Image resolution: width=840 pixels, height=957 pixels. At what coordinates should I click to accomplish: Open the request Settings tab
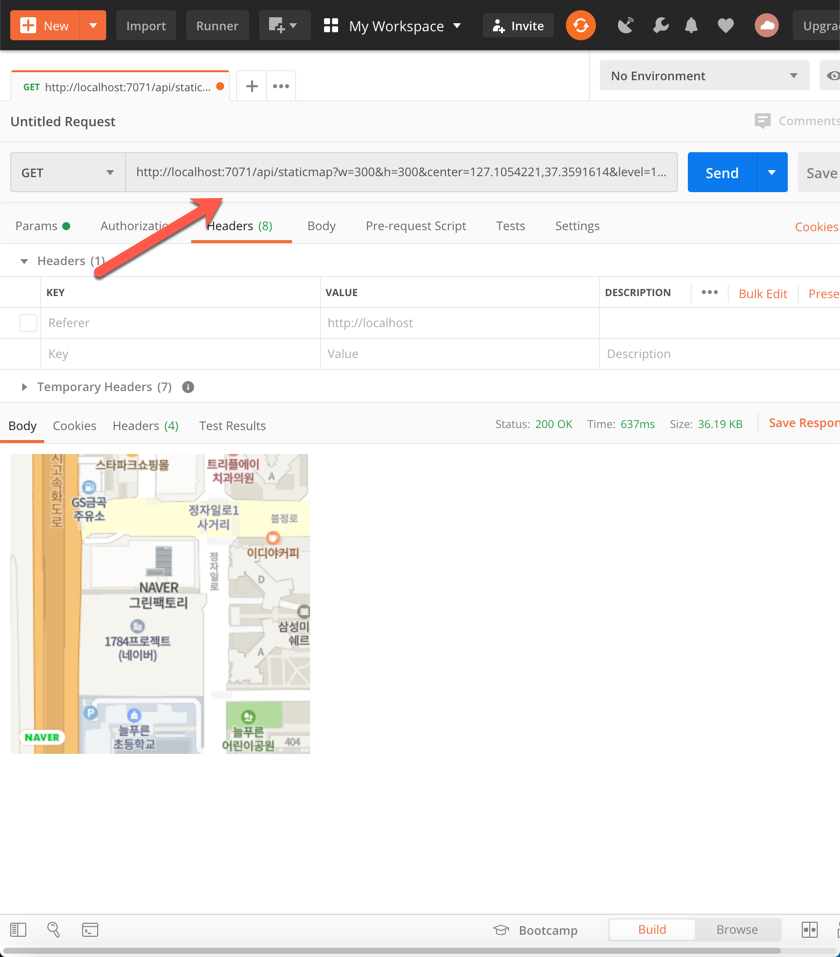(577, 226)
